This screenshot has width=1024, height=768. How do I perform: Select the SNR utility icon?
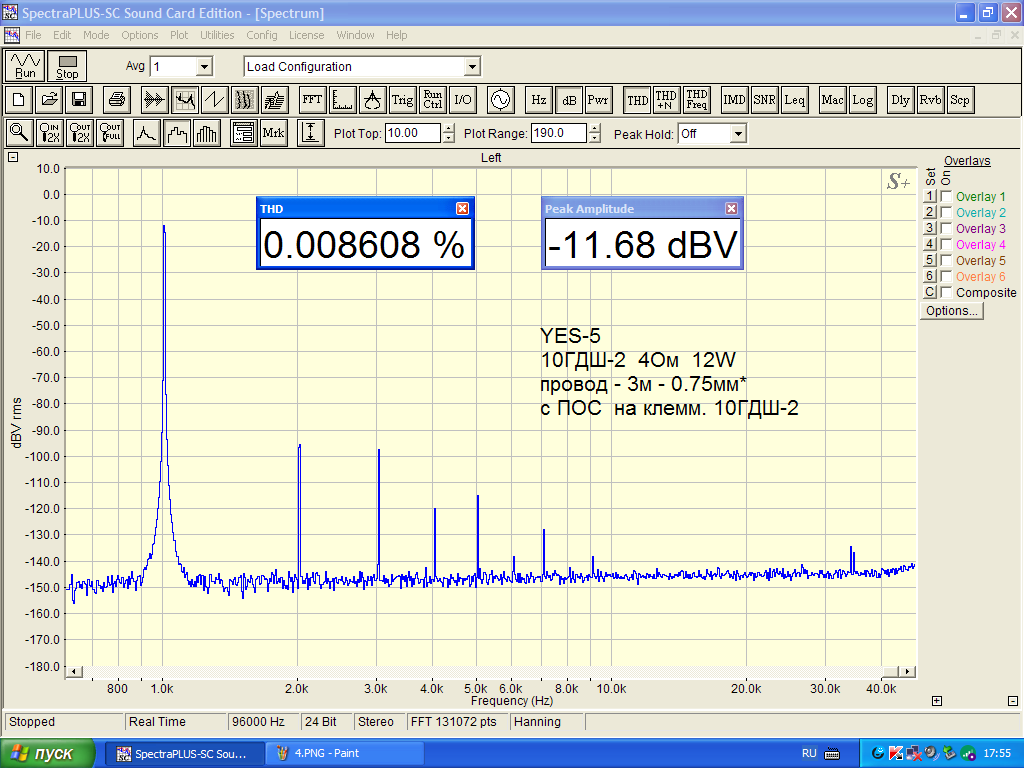[x=765, y=100]
